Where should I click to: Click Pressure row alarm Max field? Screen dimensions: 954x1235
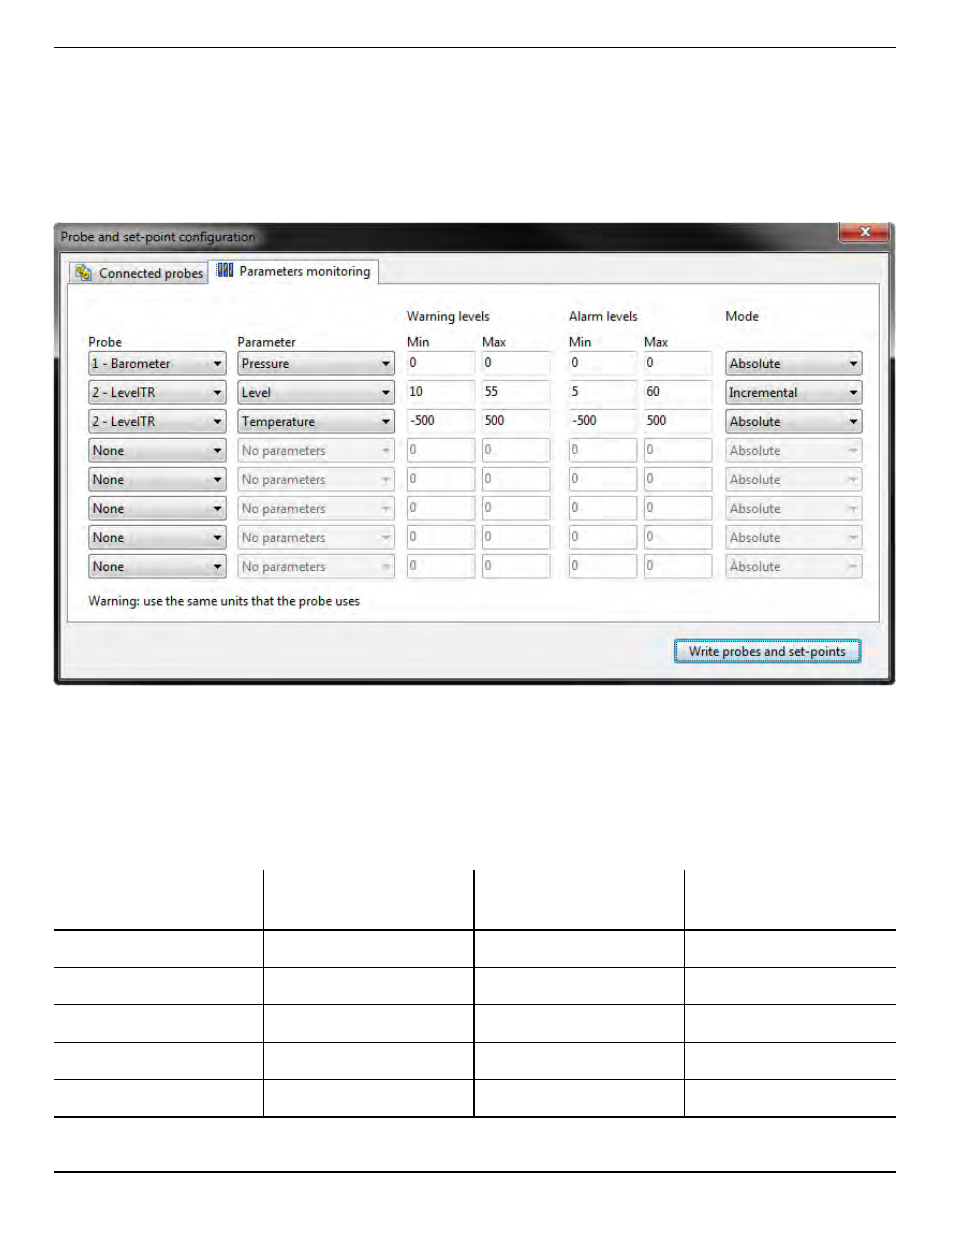pos(678,363)
